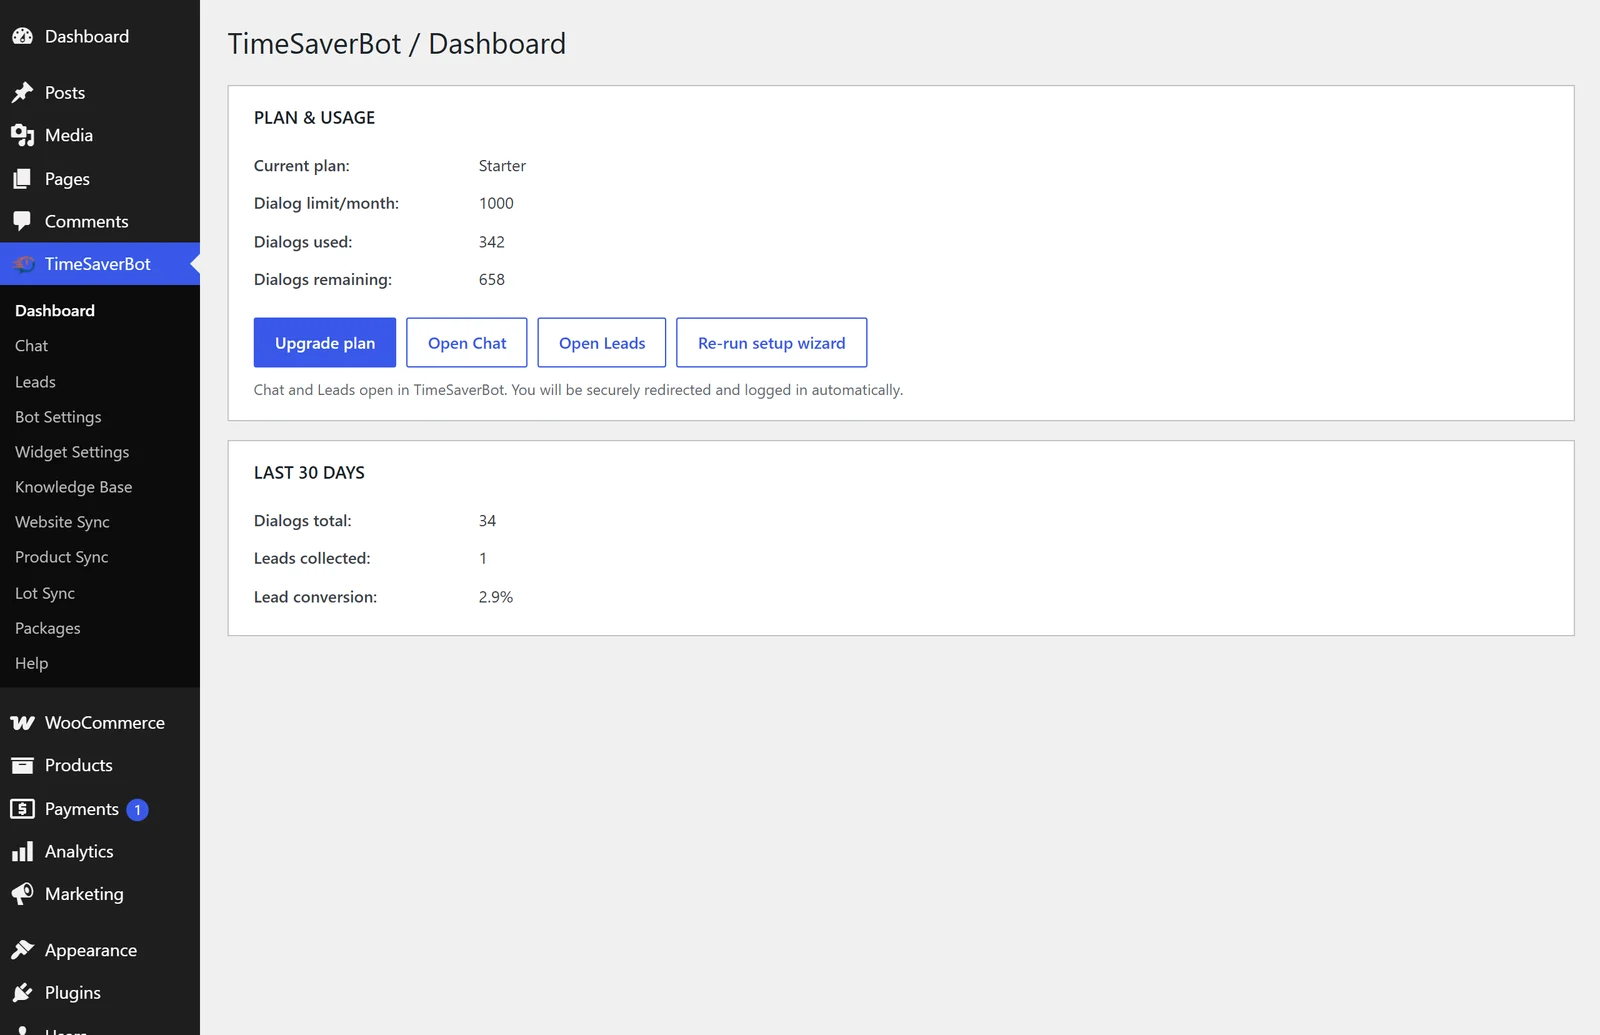Click the Posts pushpin icon

(22, 92)
